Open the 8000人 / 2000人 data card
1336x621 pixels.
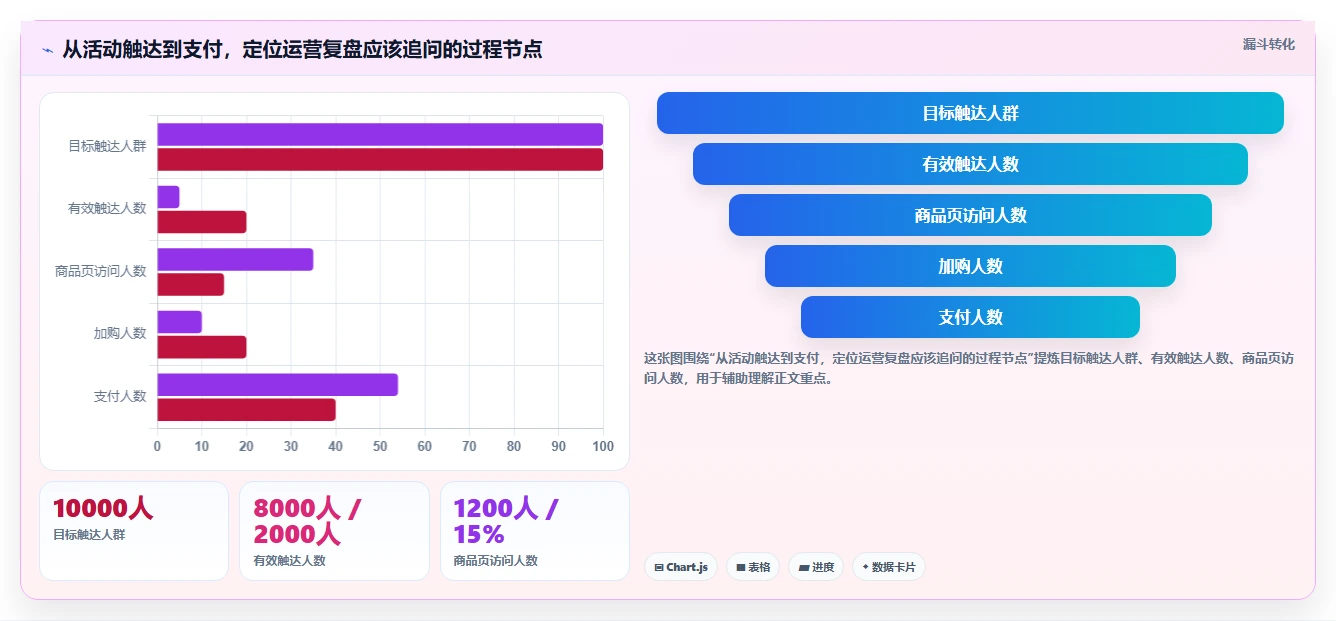click(334, 530)
